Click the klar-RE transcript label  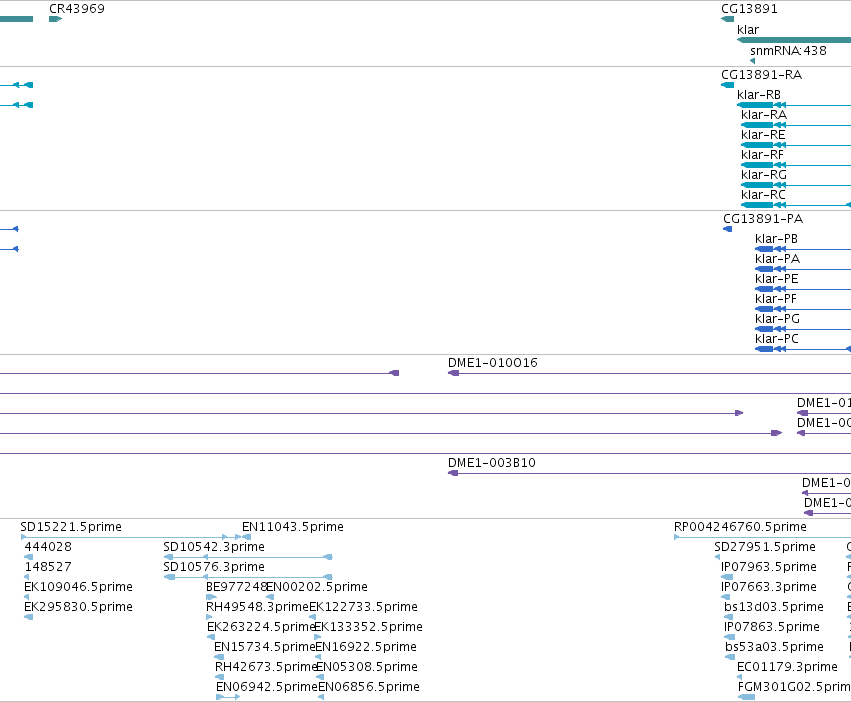tap(763, 135)
